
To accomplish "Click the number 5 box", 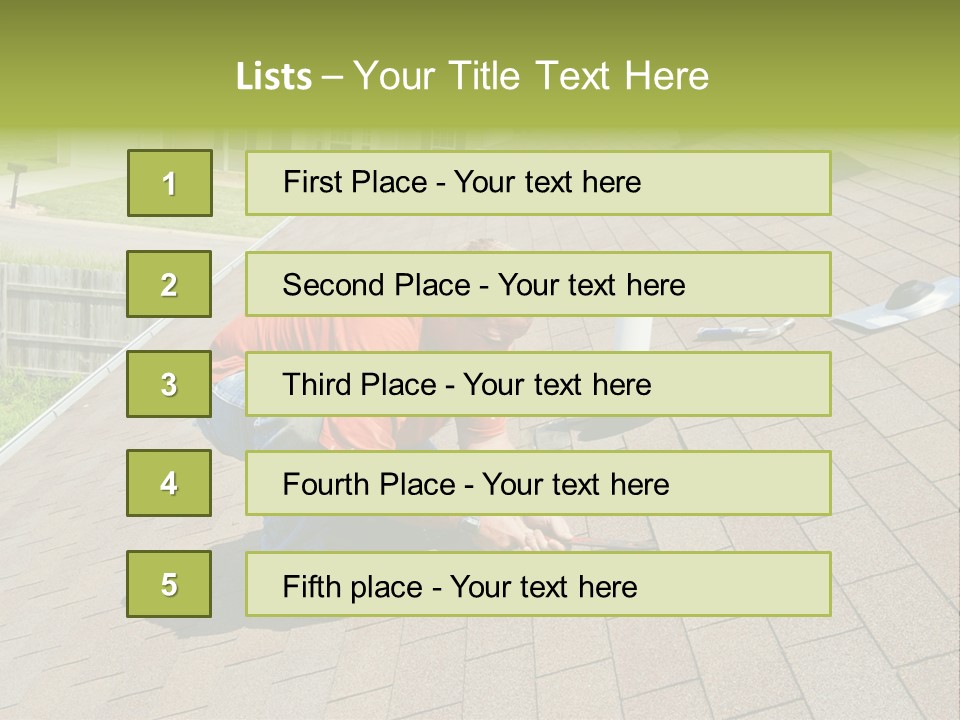I will point(169,584).
